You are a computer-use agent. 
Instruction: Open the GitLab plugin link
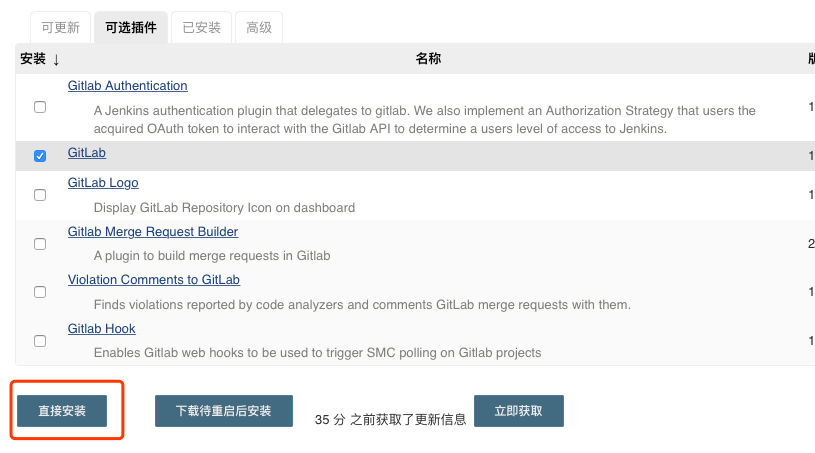click(x=87, y=153)
